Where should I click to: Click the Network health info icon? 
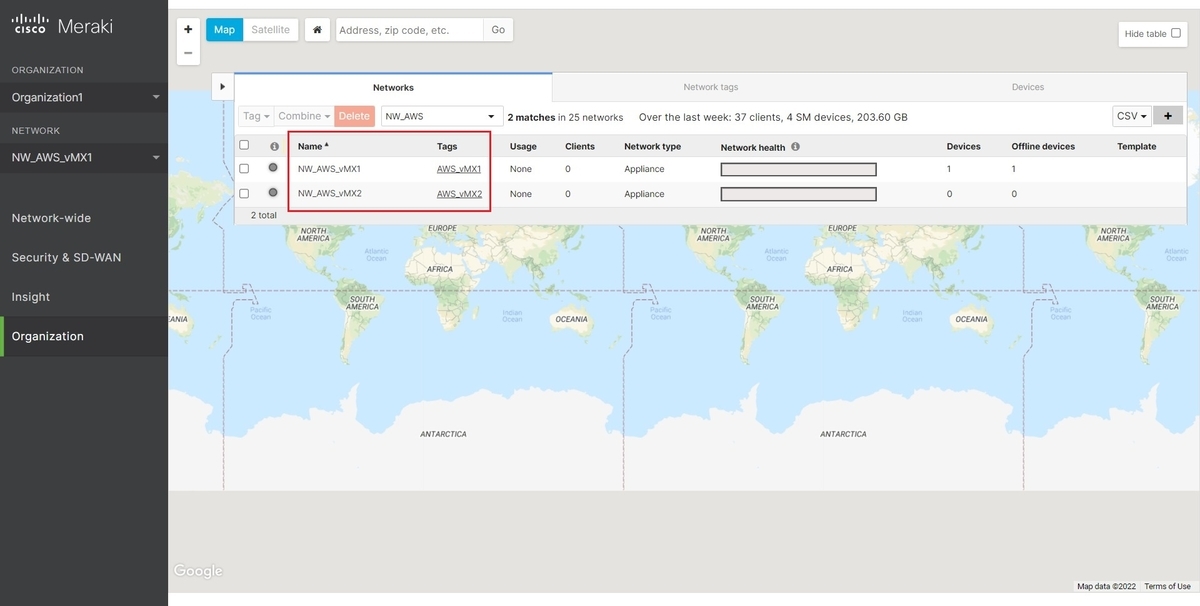pos(795,146)
